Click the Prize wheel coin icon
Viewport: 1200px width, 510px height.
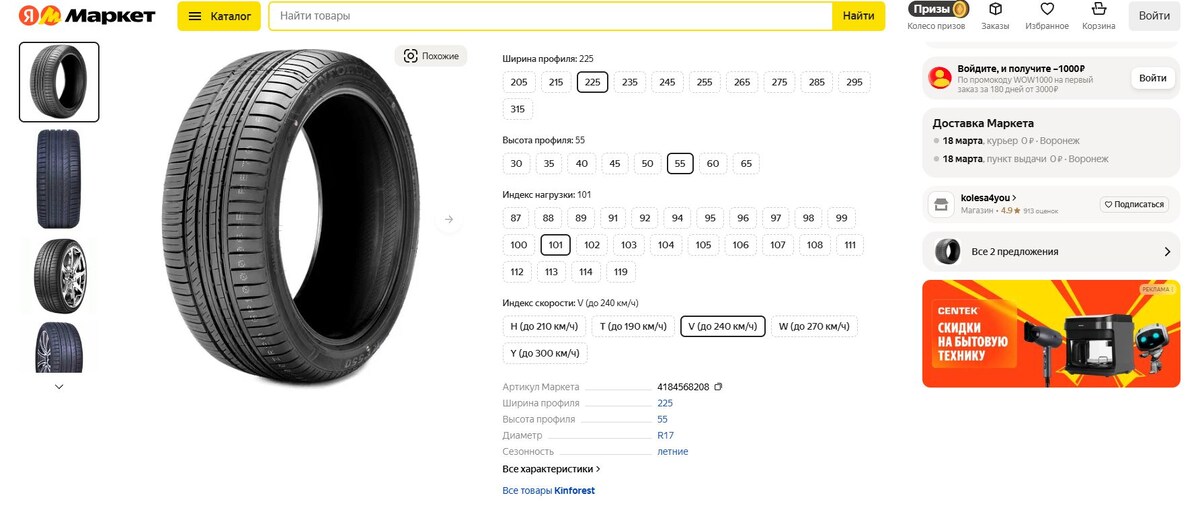click(x=959, y=10)
